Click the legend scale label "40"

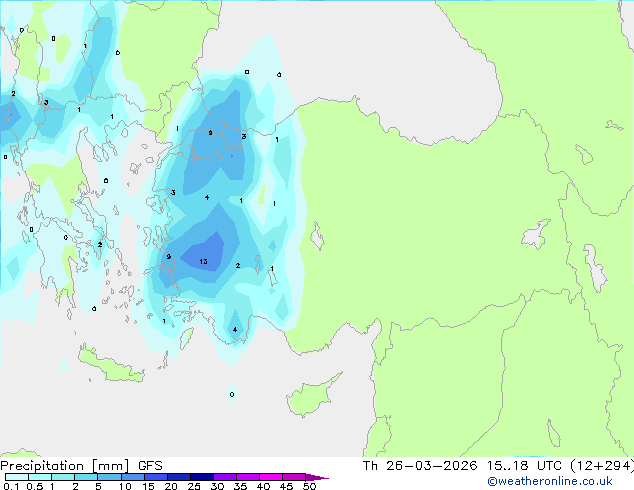click(263, 486)
